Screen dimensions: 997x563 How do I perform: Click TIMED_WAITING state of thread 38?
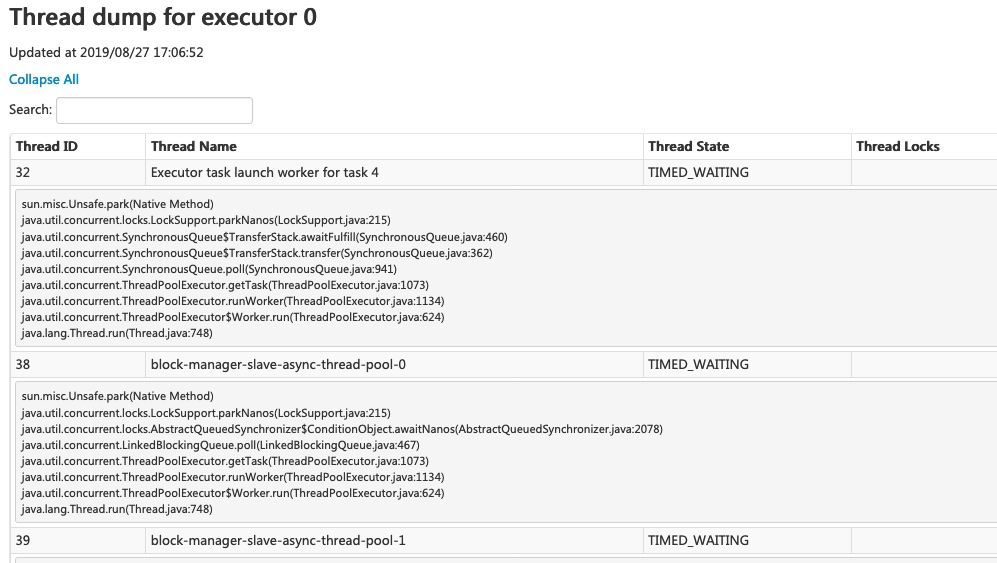tap(698, 365)
